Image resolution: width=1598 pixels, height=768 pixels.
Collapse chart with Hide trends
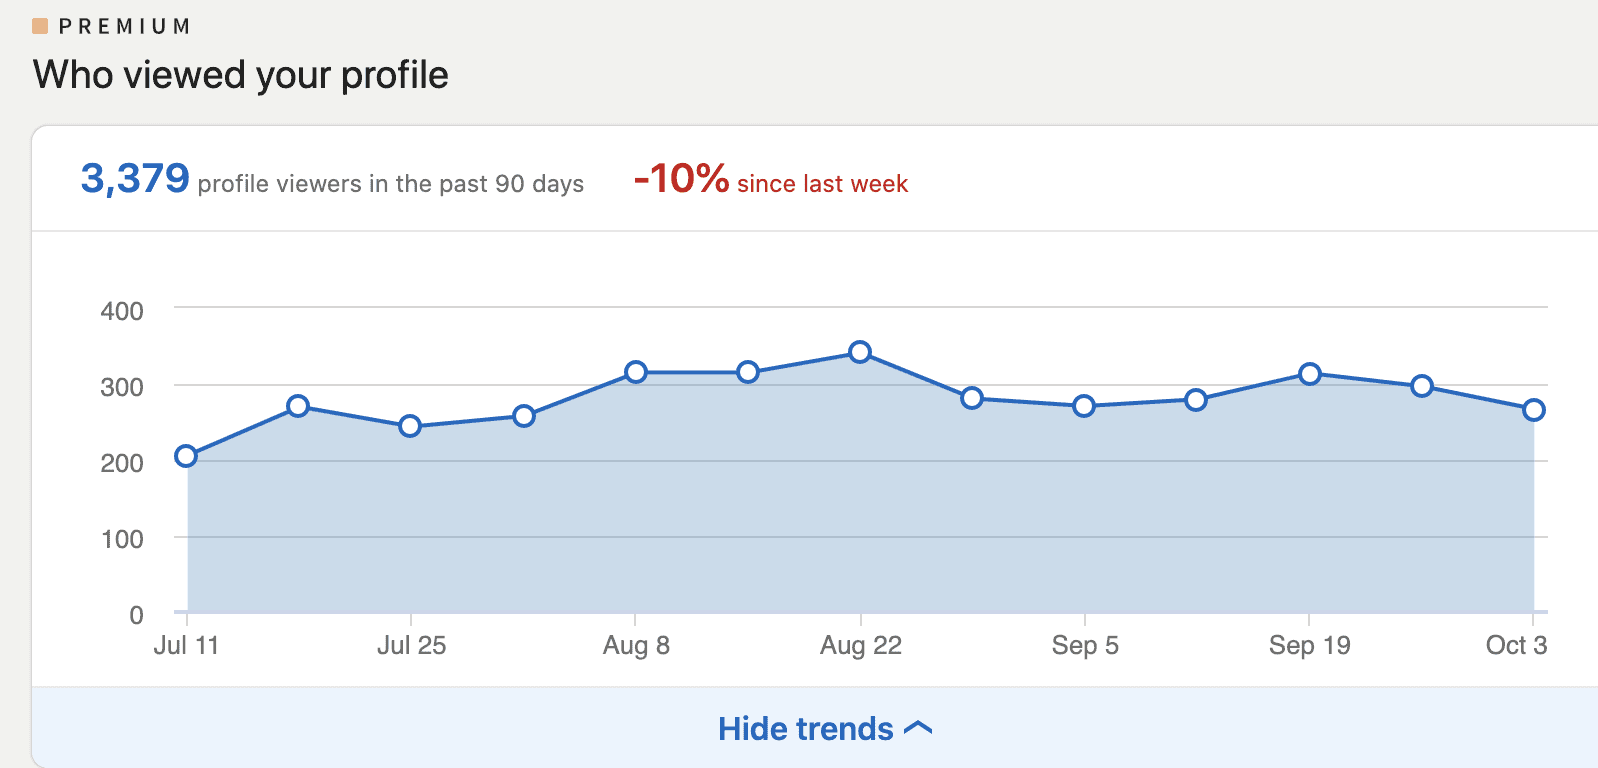click(x=805, y=729)
